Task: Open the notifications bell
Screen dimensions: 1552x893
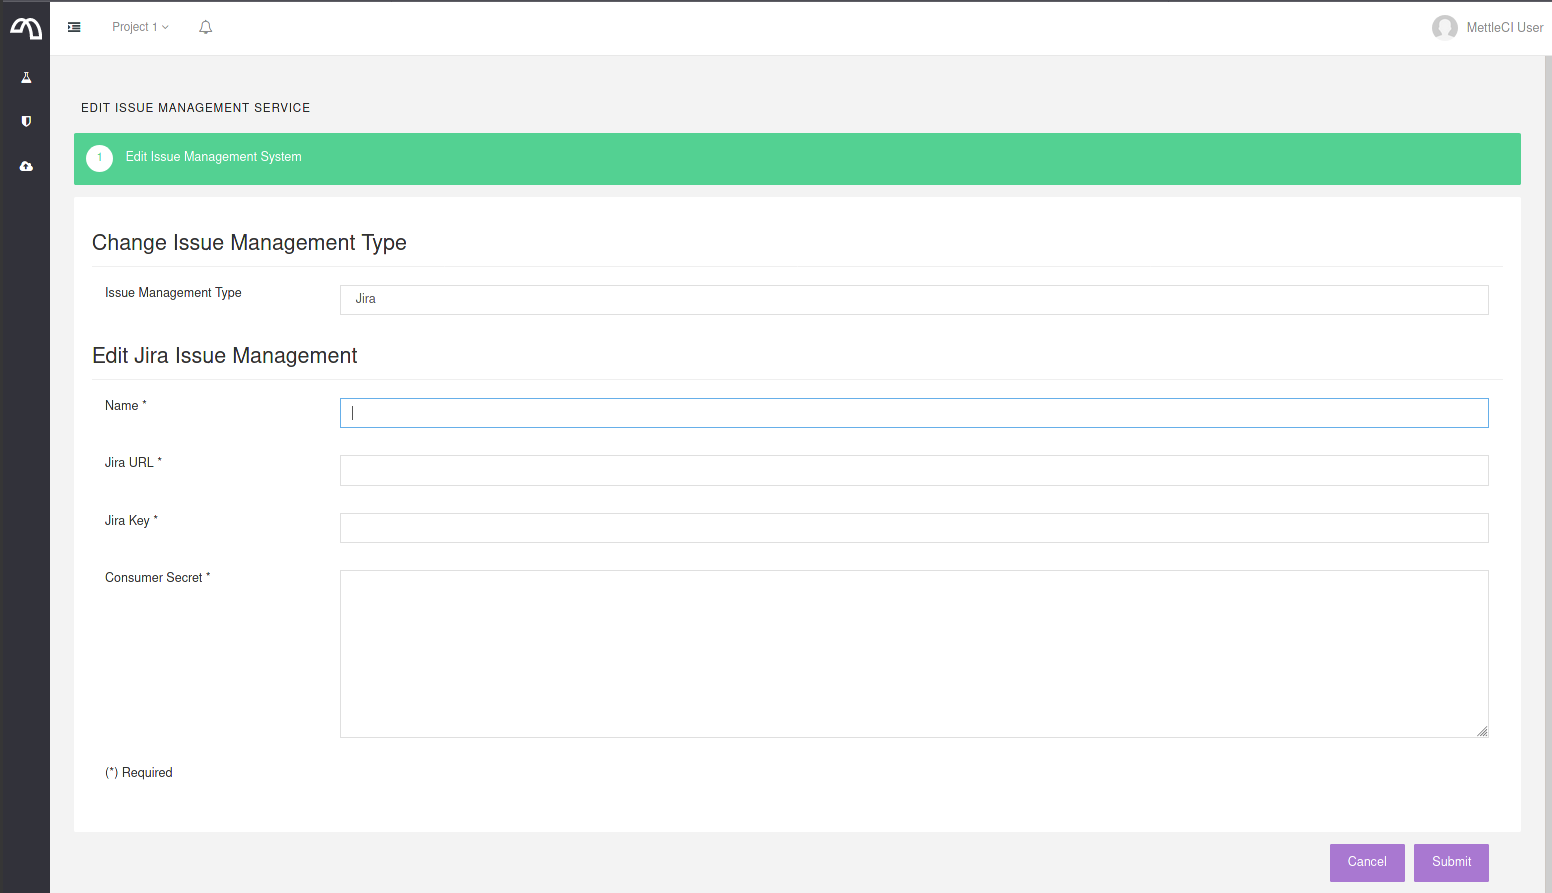Action: coord(205,27)
